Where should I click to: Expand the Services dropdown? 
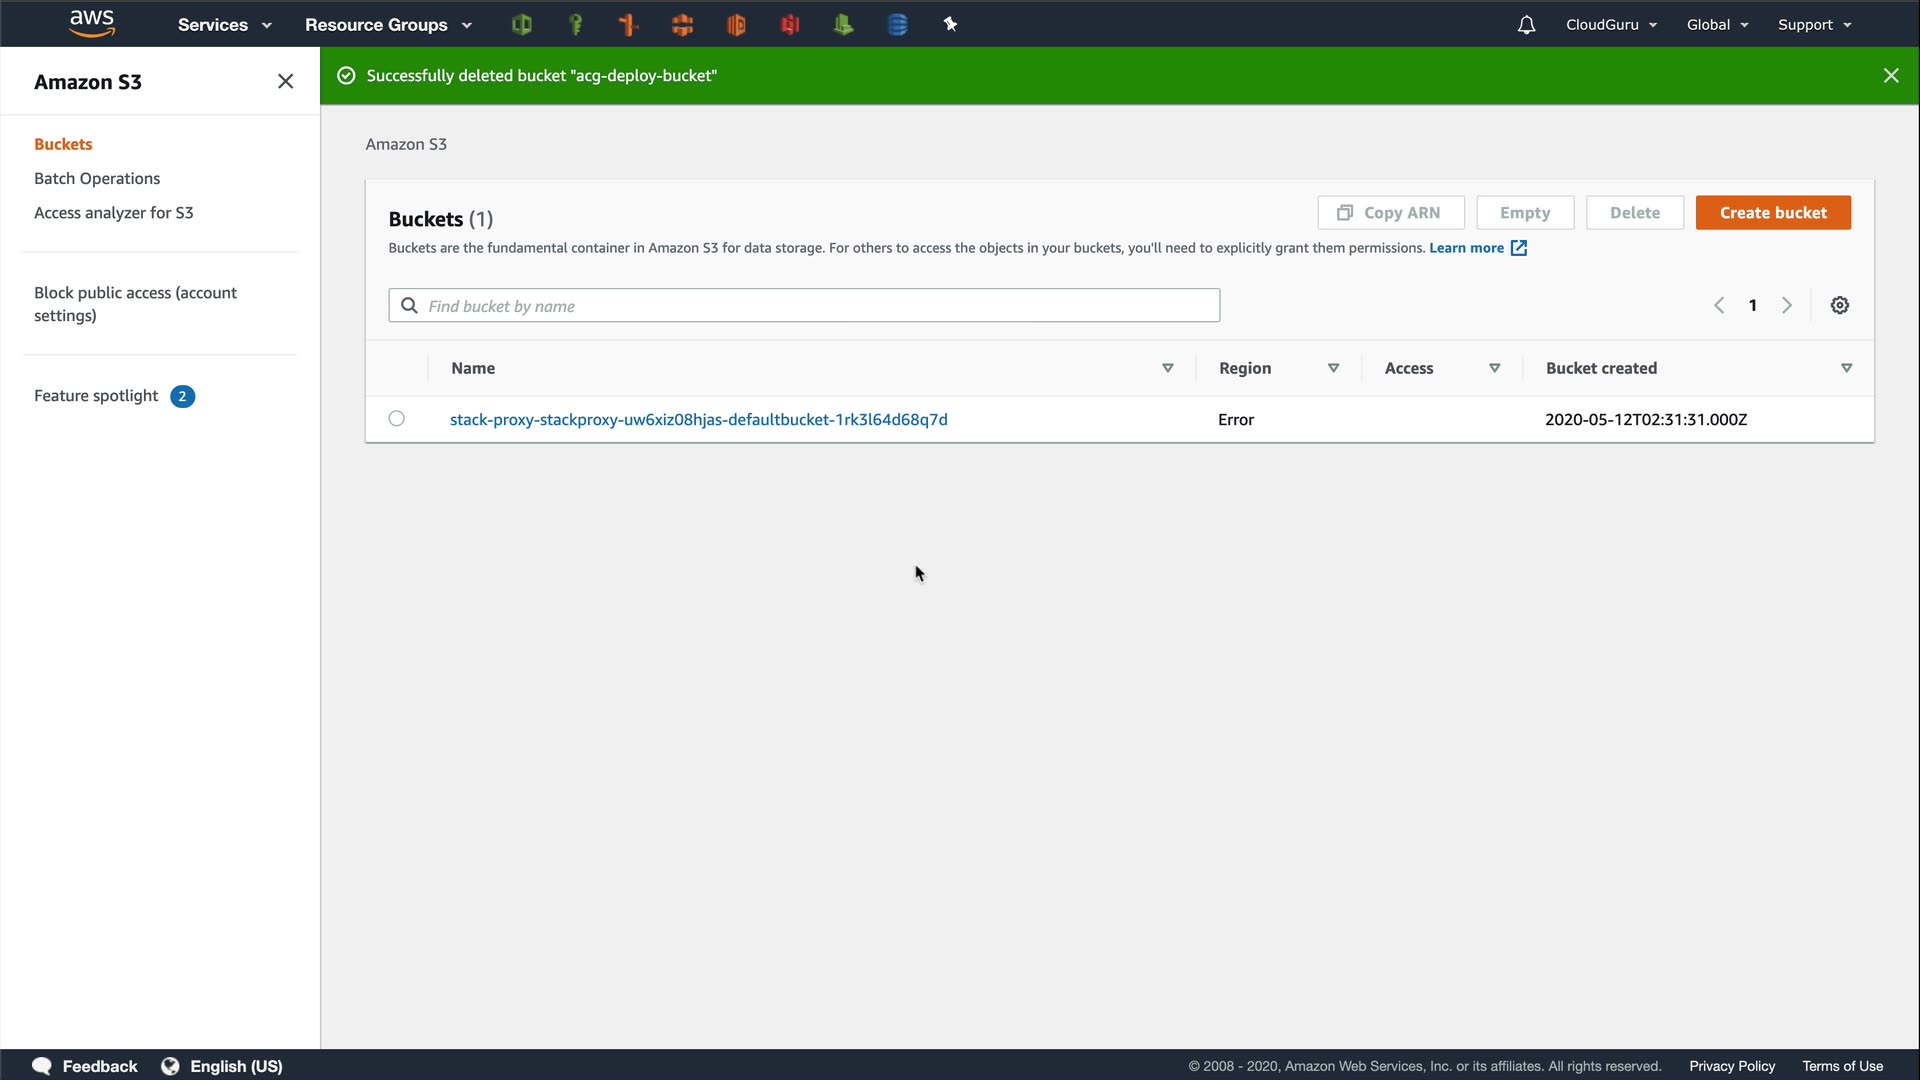[x=224, y=25]
